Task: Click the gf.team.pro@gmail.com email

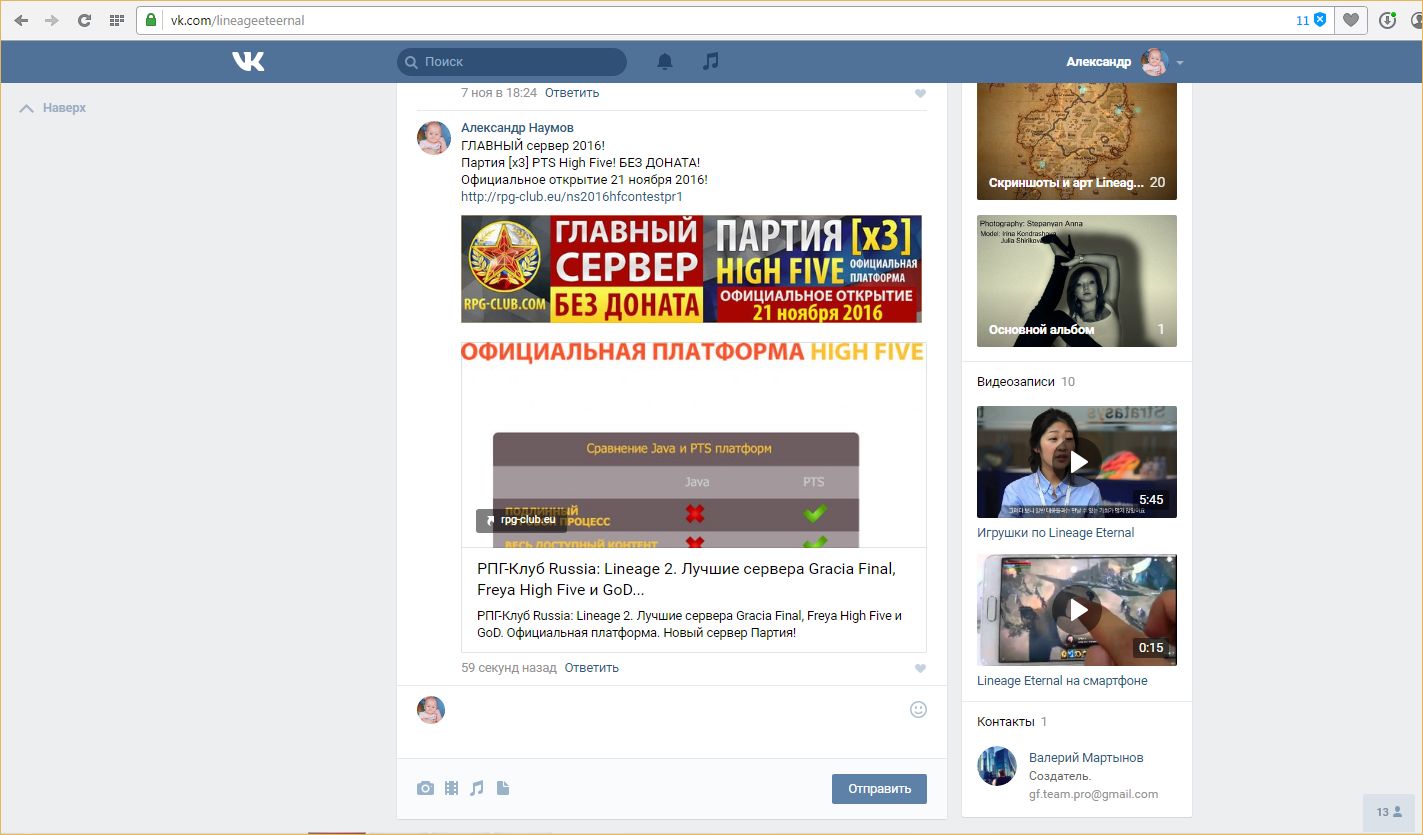Action: tap(1094, 794)
